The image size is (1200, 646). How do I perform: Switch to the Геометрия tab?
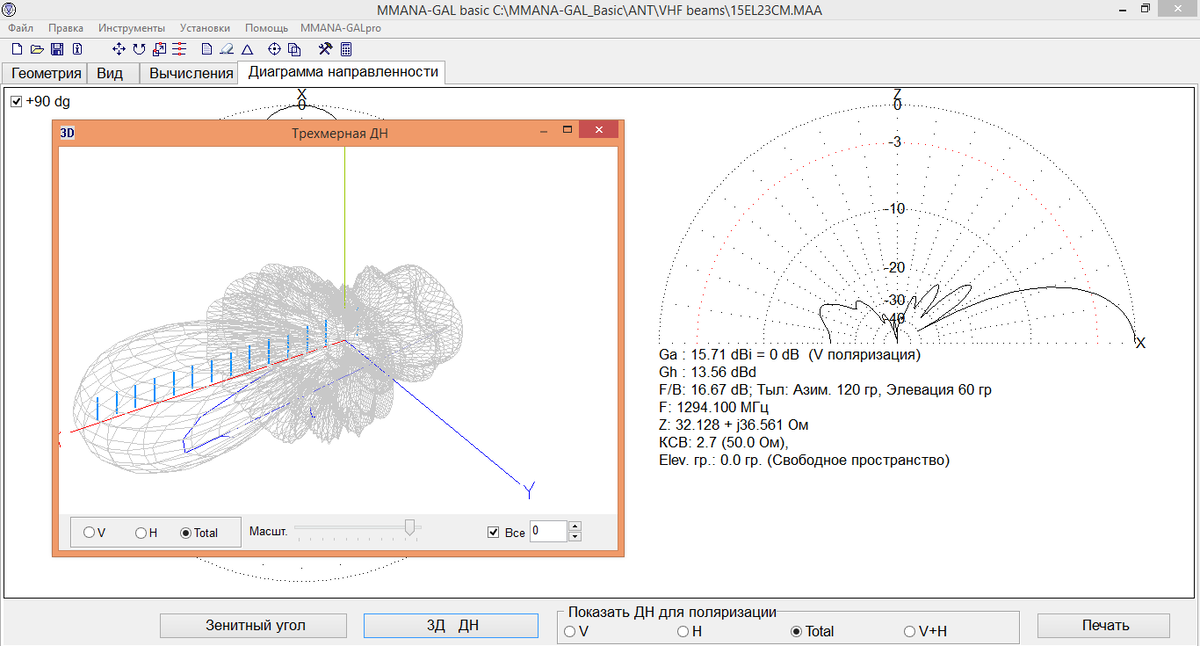pyautogui.click(x=45, y=73)
